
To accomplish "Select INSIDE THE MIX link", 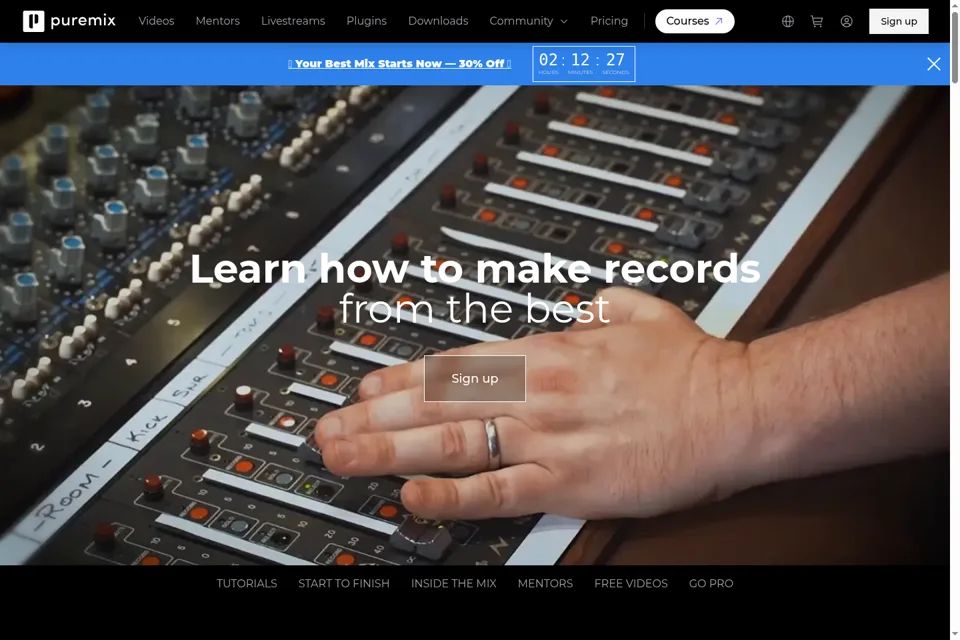I will 454,583.
